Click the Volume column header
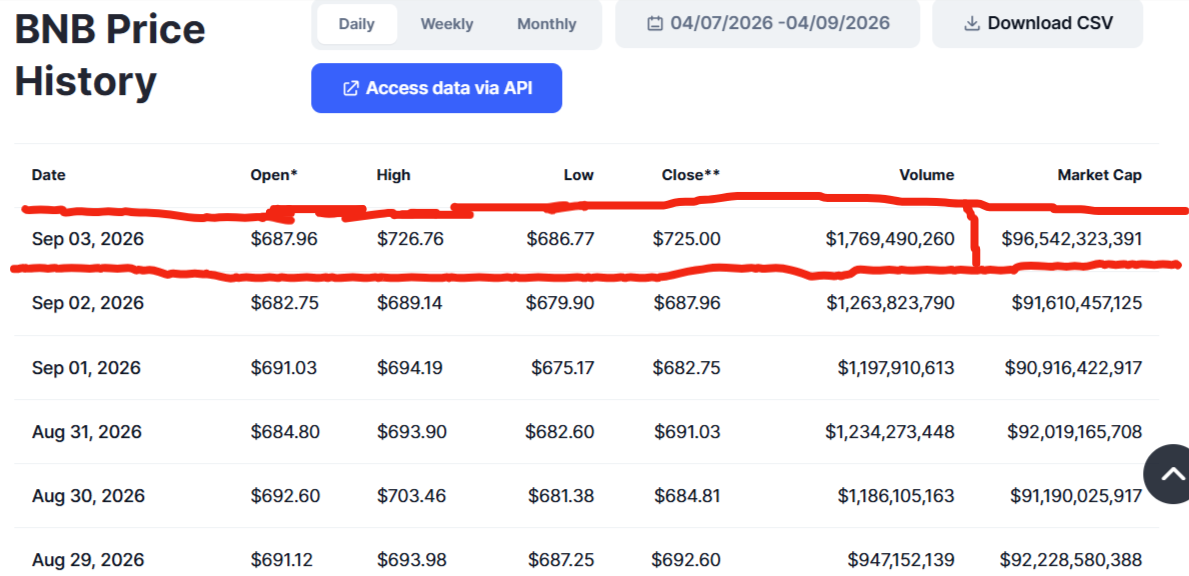The width and height of the screenshot is (1189, 576). pyautogui.click(x=927, y=175)
